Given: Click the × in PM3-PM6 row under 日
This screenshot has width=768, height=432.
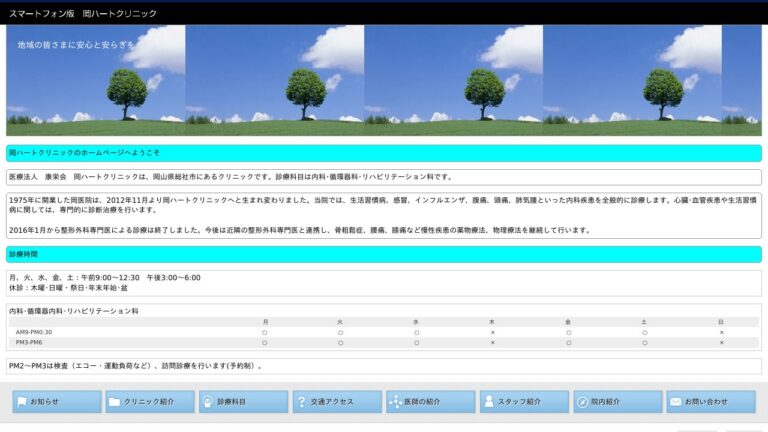Looking at the screenshot, I should pos(721,343).
